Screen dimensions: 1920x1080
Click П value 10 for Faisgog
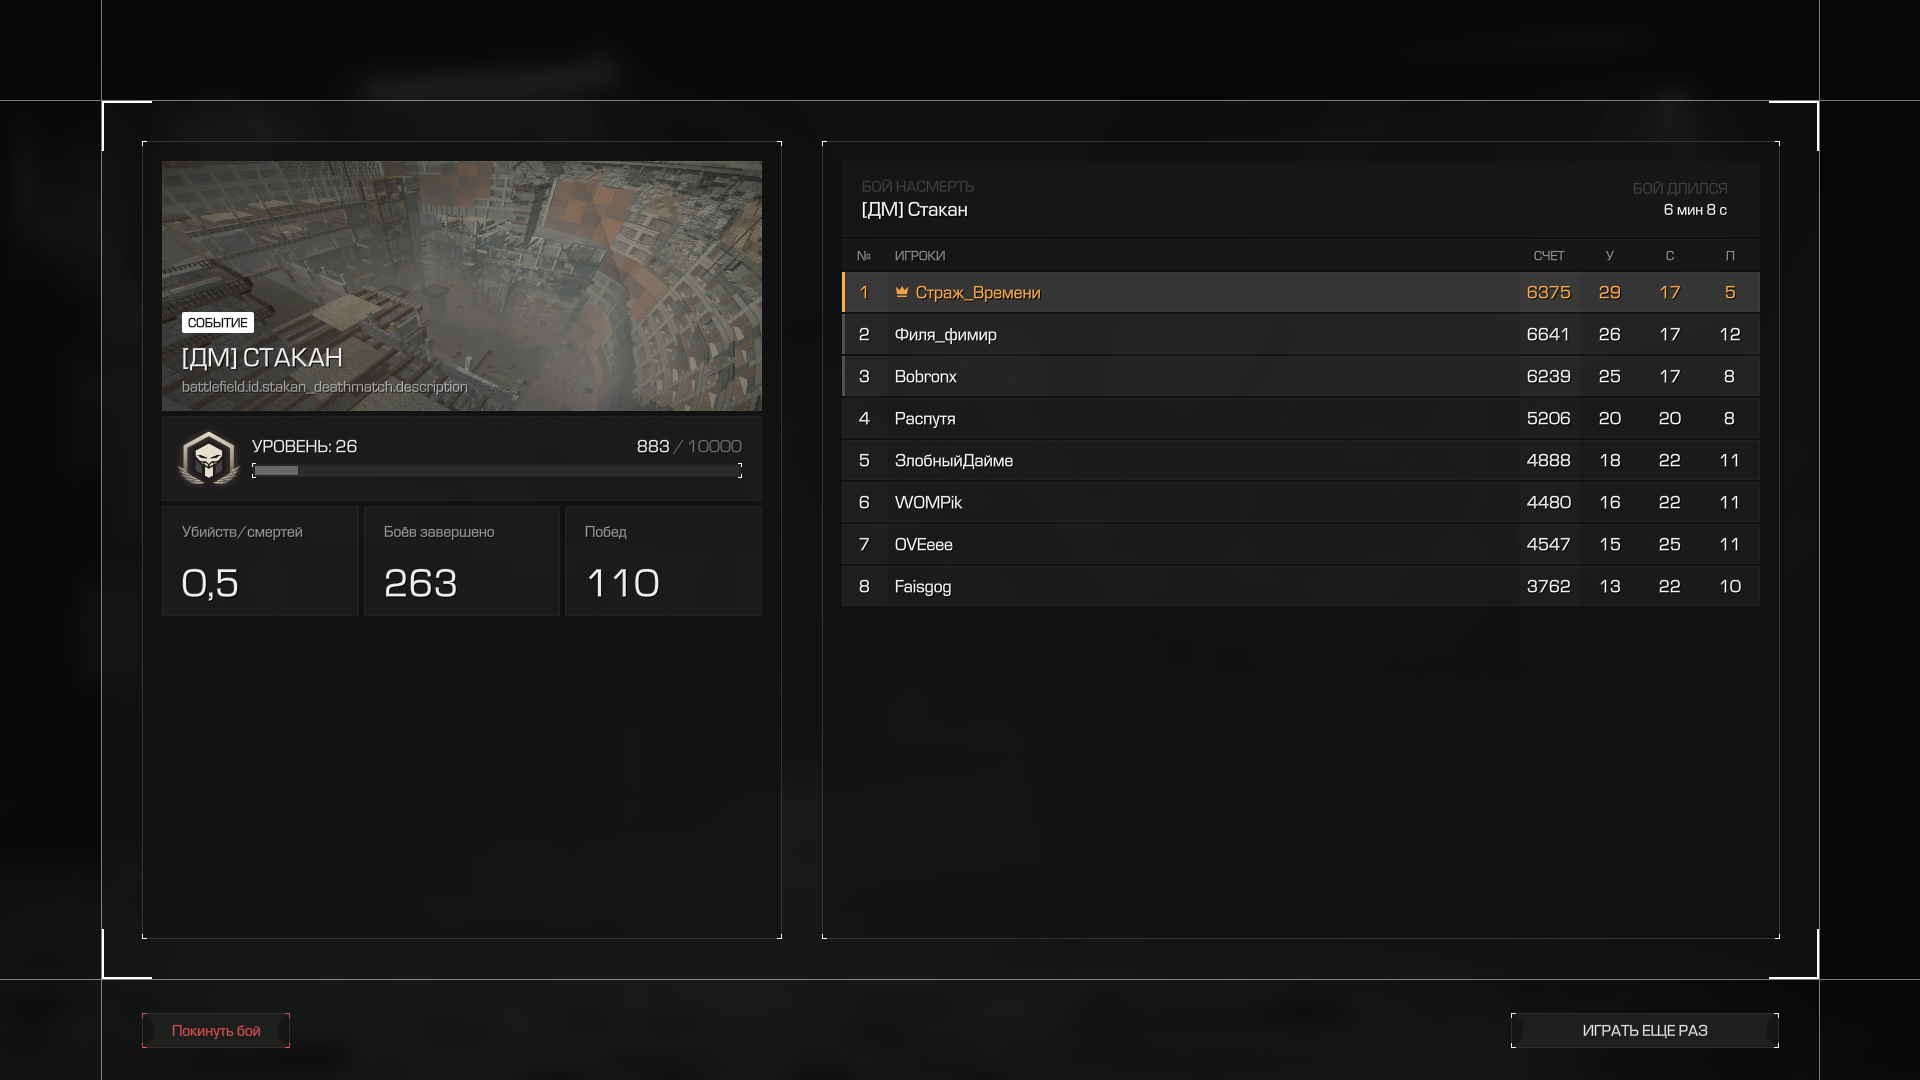(x=1730, y=587)
